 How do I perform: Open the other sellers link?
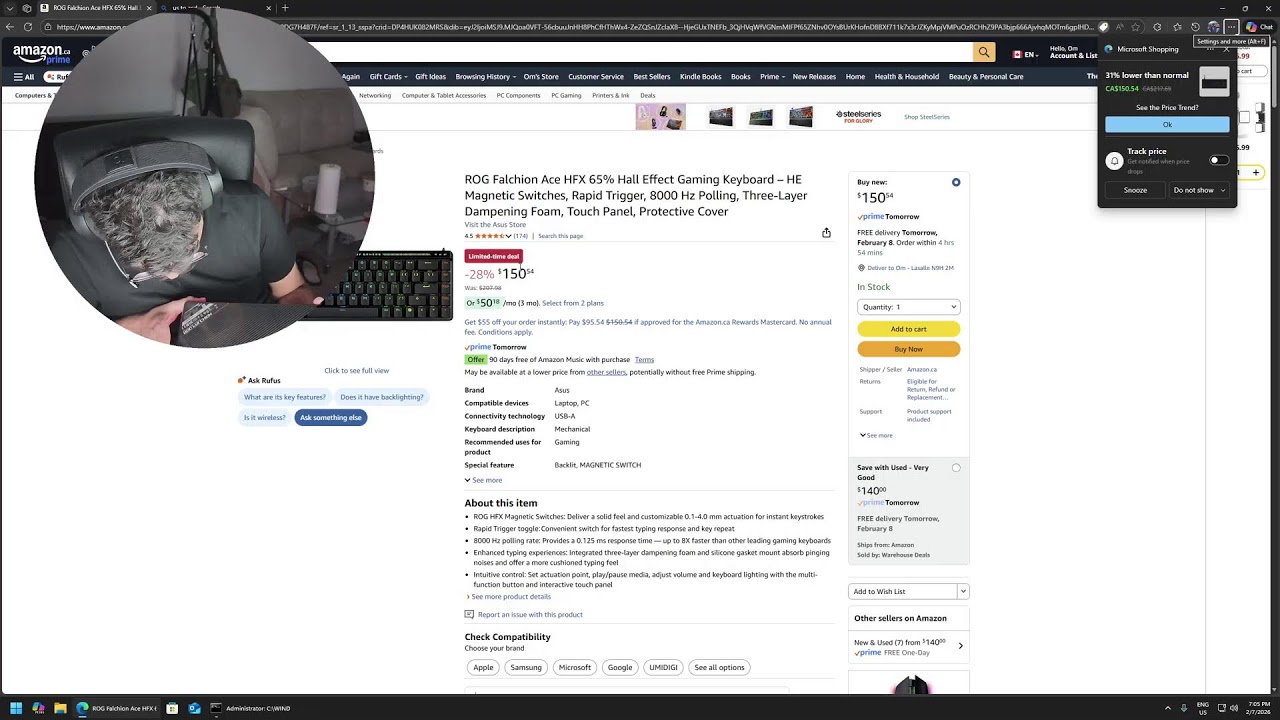click(x=606, y=372)
